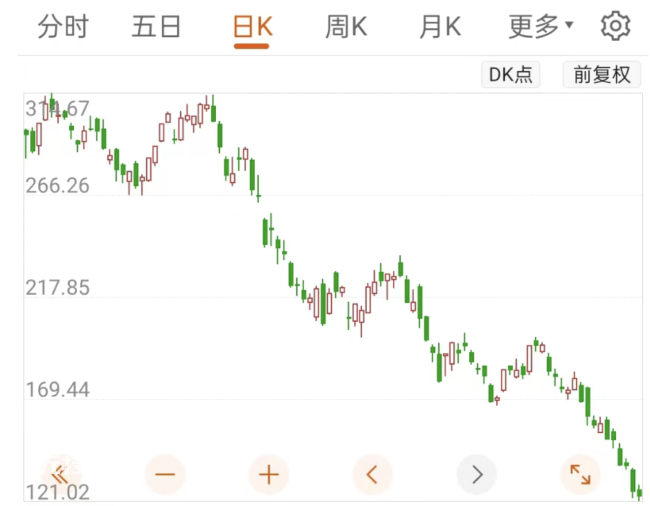
Task: Jump to earliest data with double-left arrows
Action: 61,475
